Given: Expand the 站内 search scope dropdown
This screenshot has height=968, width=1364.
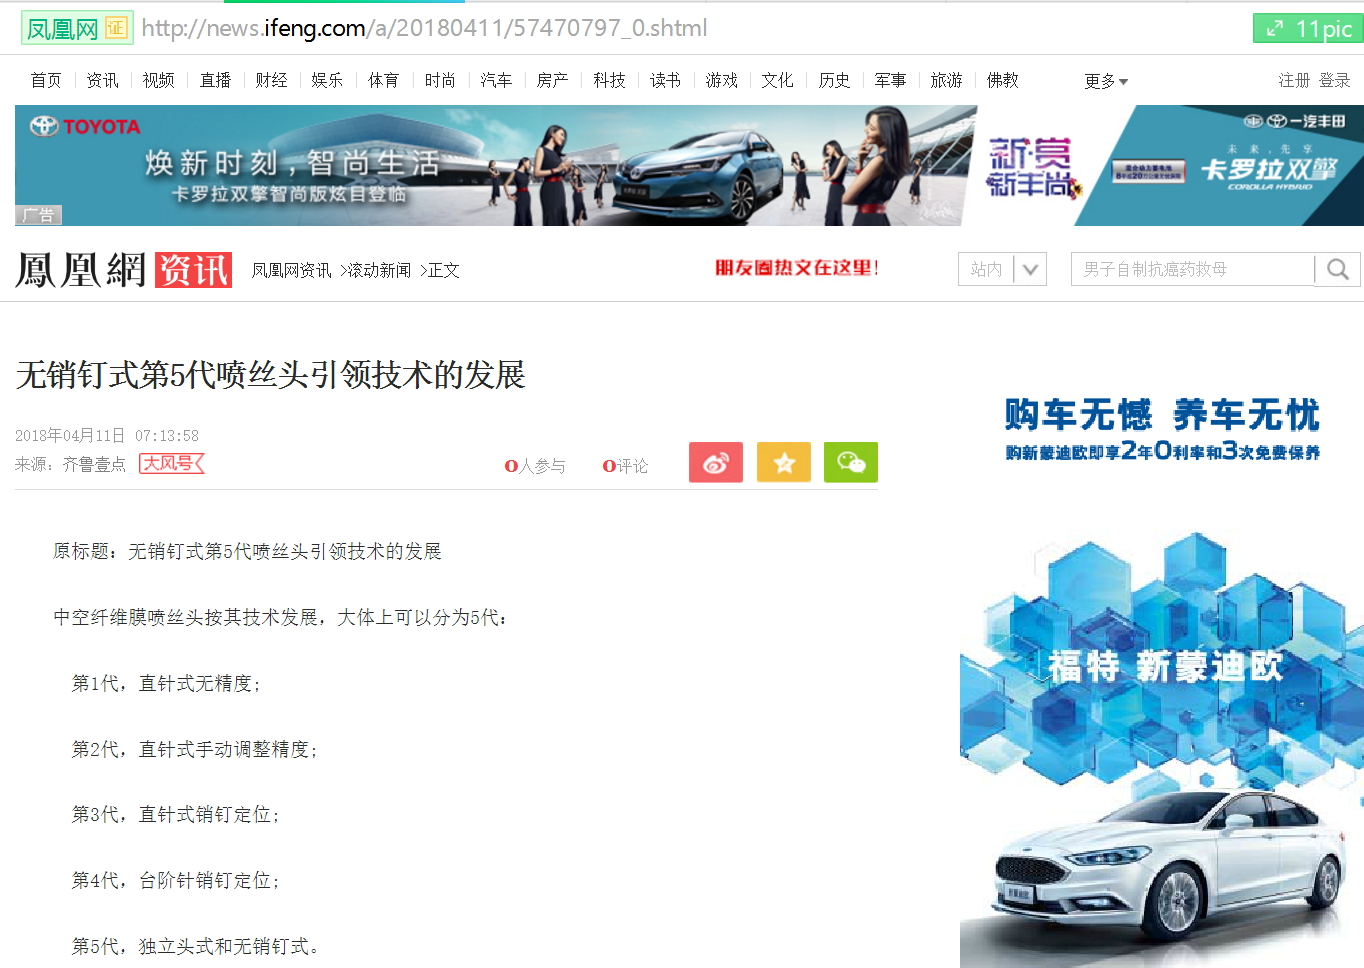Looking at the screenshot, I should [x=1030, y=269].
